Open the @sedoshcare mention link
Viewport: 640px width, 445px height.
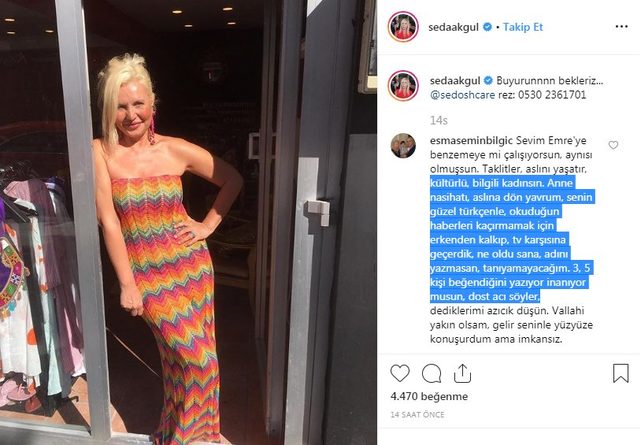[x=462, y=95]
